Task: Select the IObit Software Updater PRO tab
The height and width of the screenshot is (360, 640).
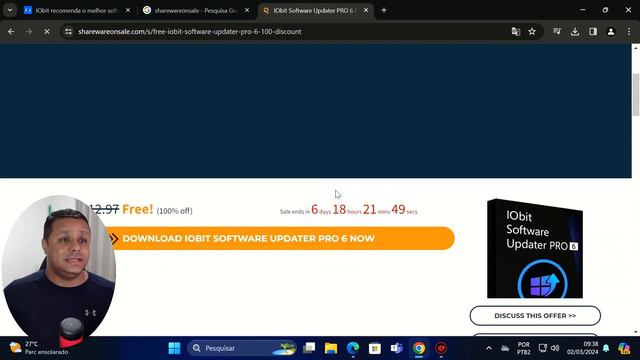Action: 315,11
